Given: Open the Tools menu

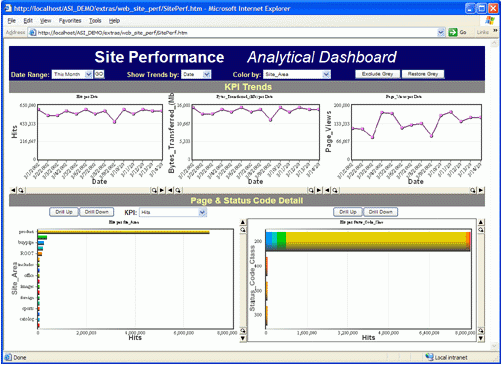Looking at the screenshot, I should click(95, 21).
